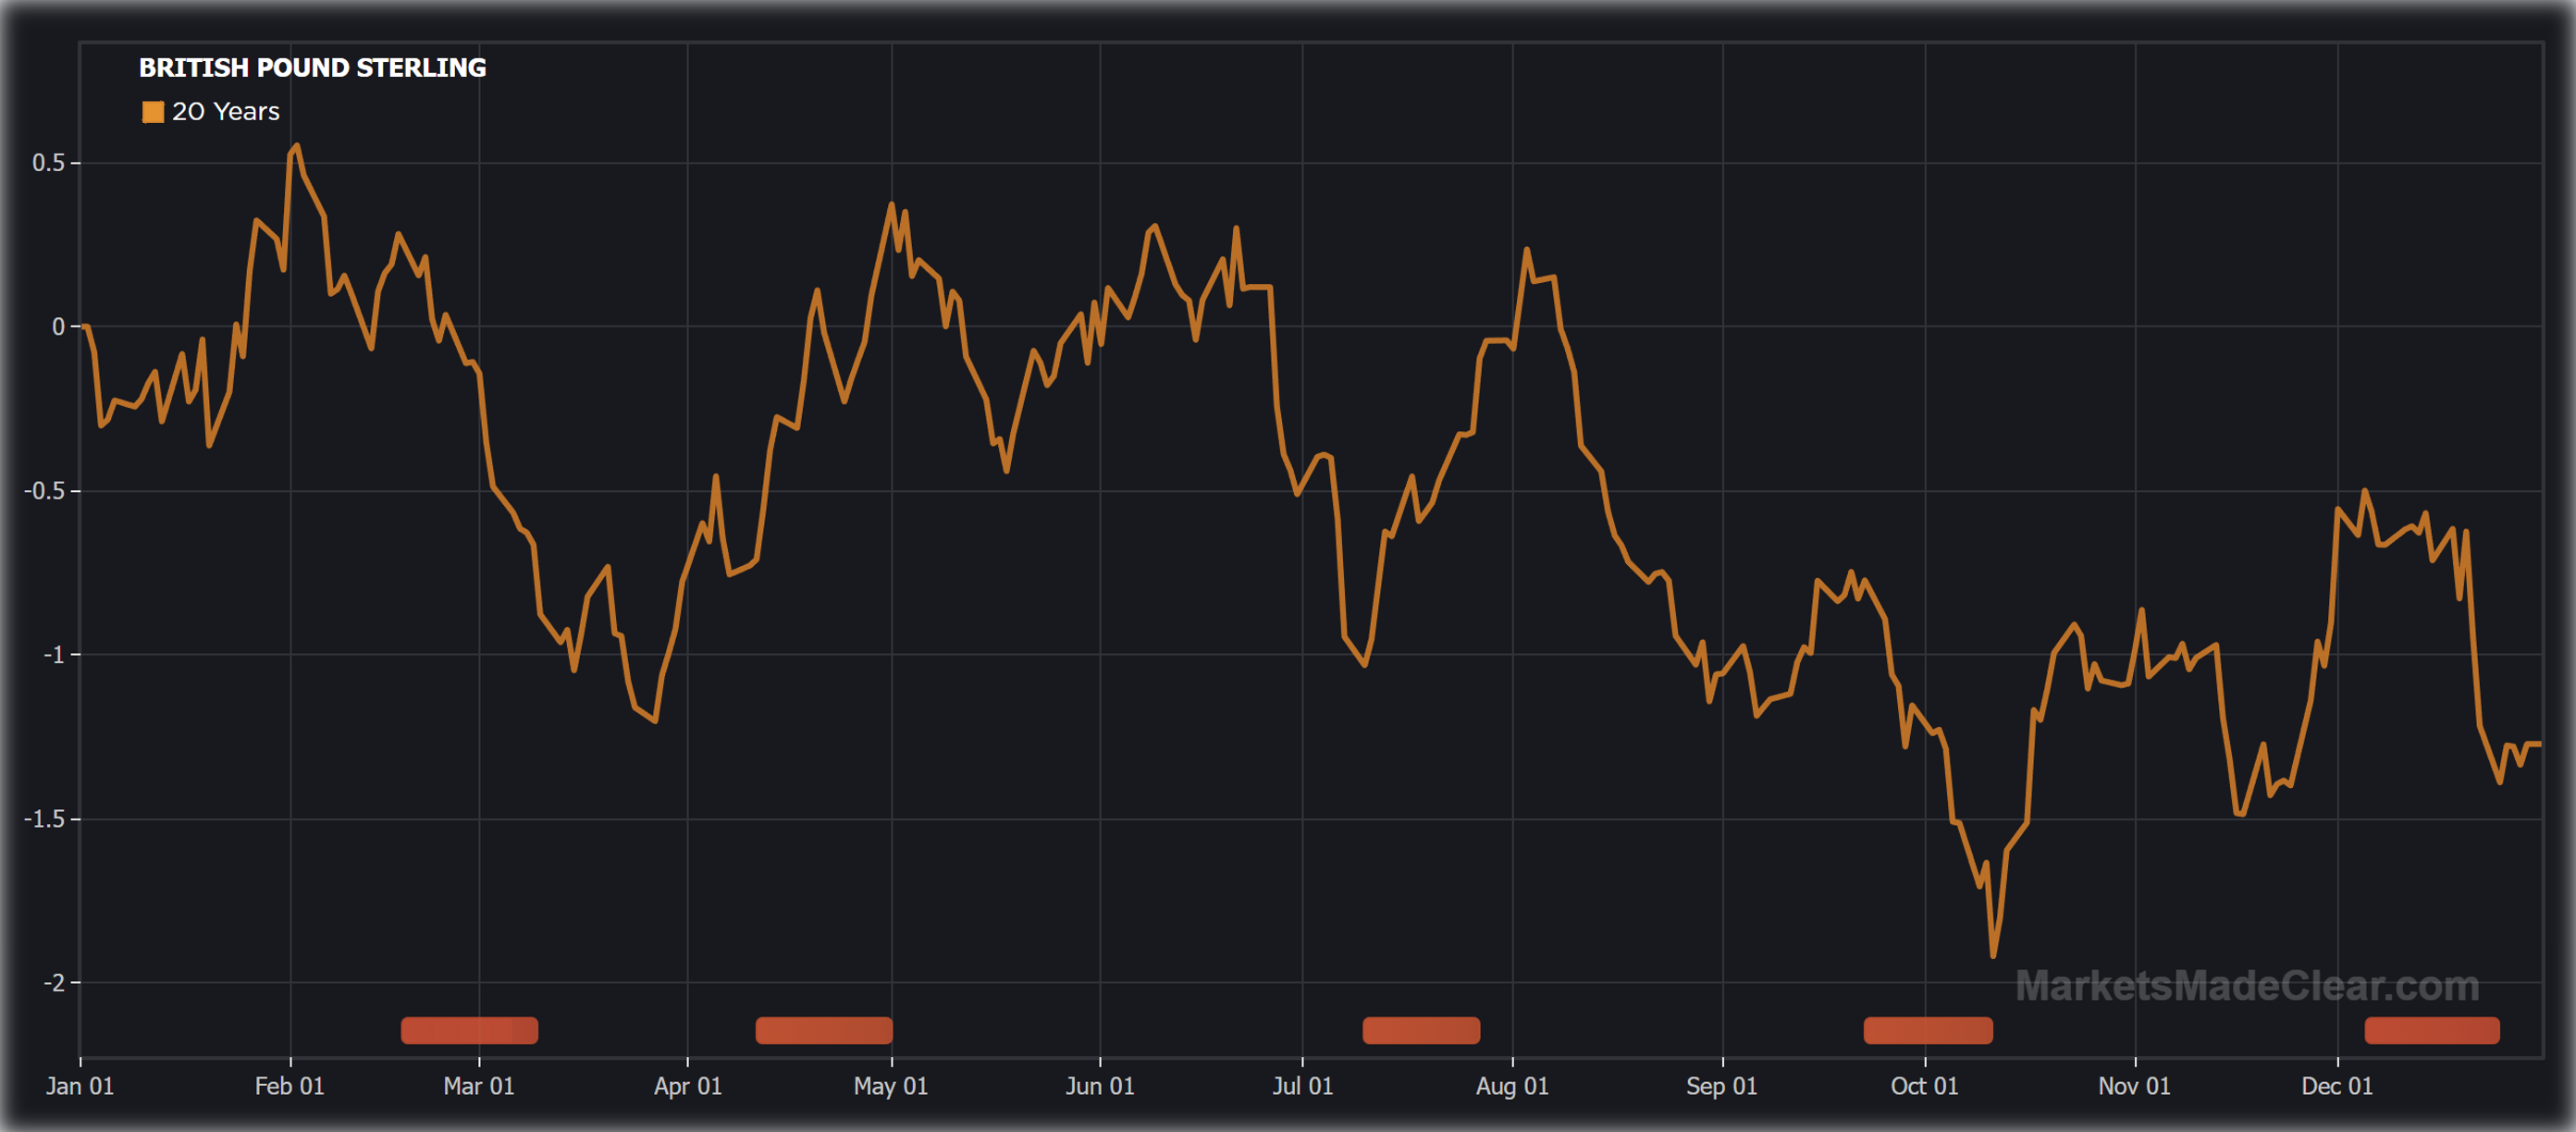Screen dimensions: 2576x1132
Task: Select the red bar before Aug 01
Action: (1420, 1030)
